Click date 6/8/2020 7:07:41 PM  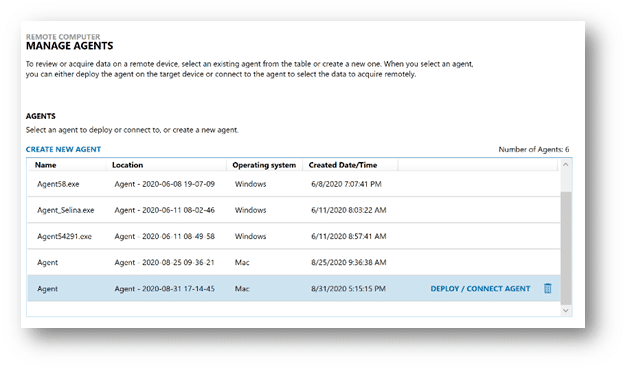(346, 184)
